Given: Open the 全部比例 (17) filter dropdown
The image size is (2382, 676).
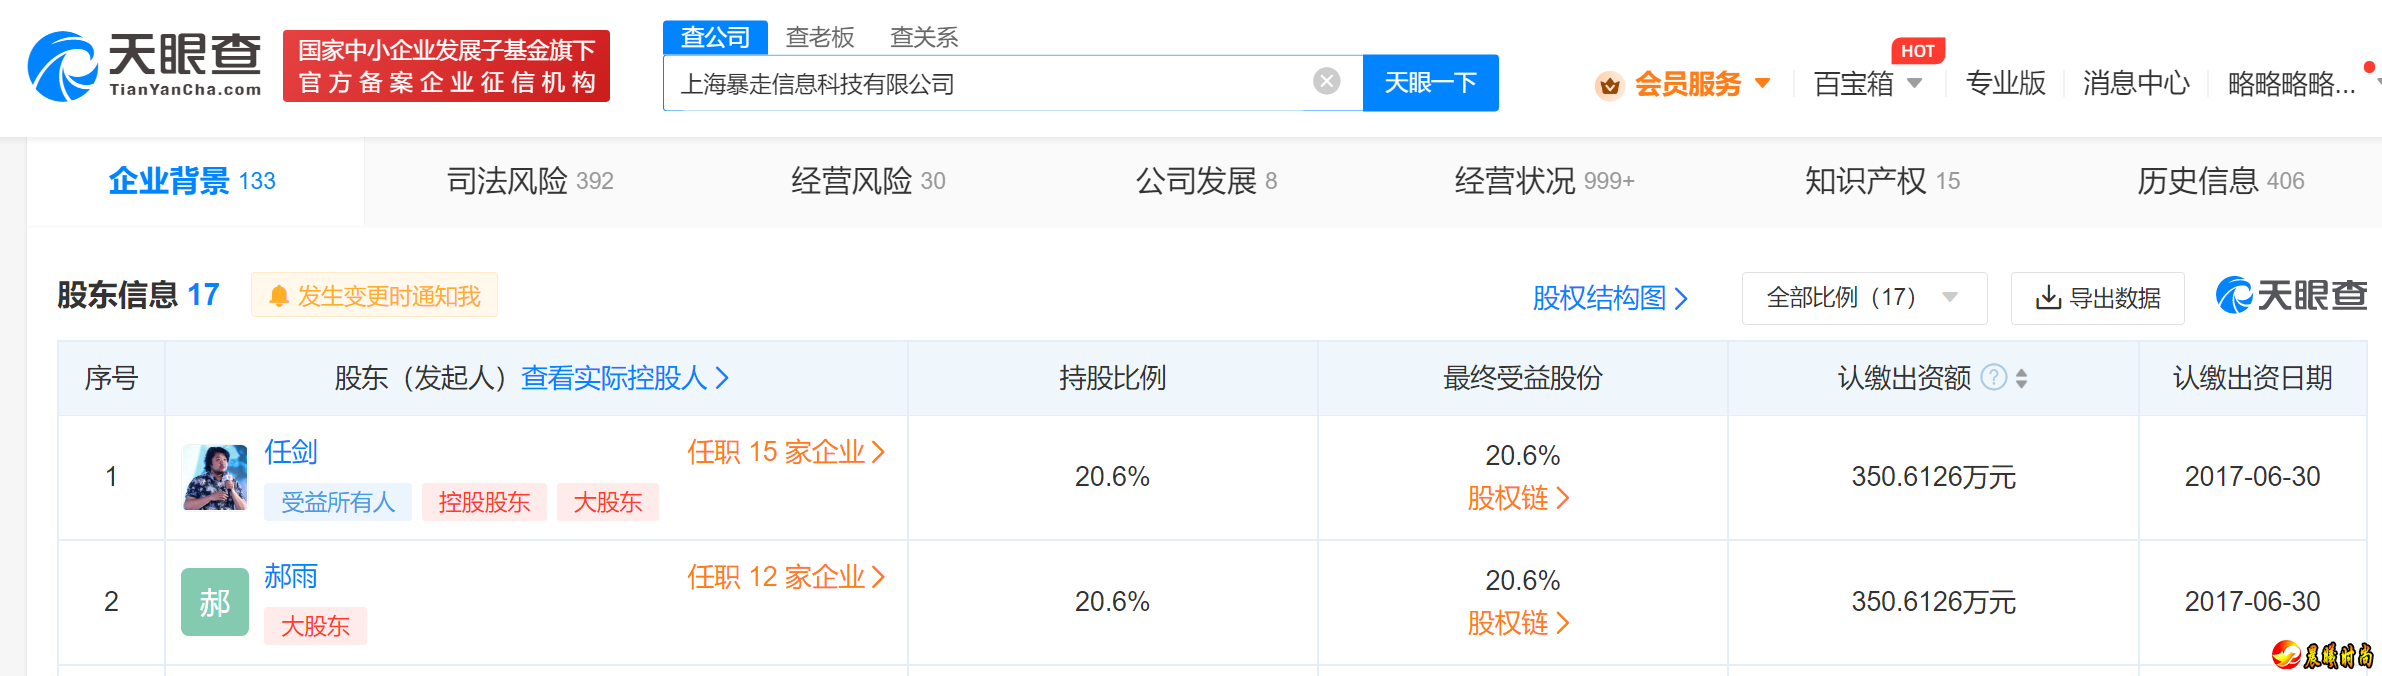Looking at the screenshot, I should (x=1864, y=298).
